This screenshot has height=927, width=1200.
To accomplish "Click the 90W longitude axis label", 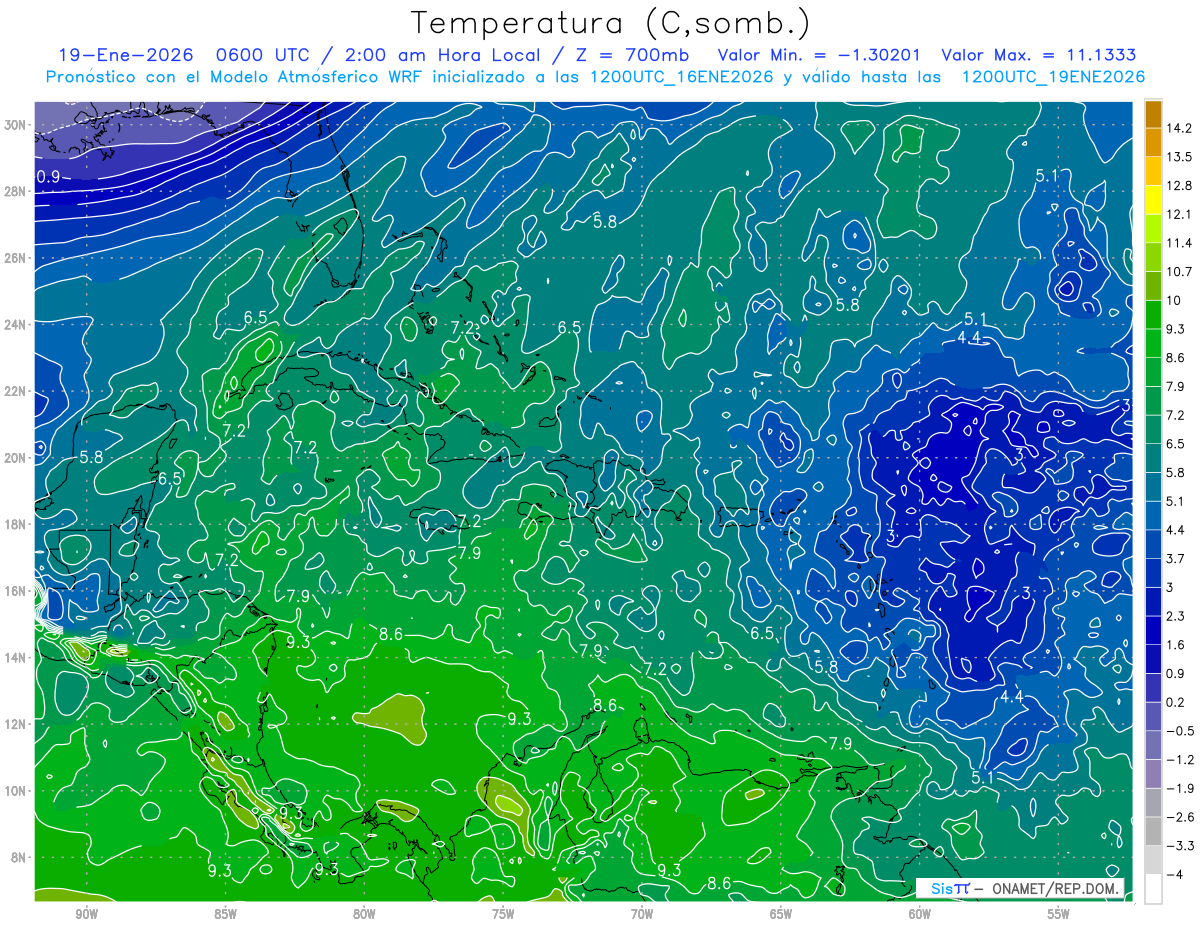I will pos(86,914).
